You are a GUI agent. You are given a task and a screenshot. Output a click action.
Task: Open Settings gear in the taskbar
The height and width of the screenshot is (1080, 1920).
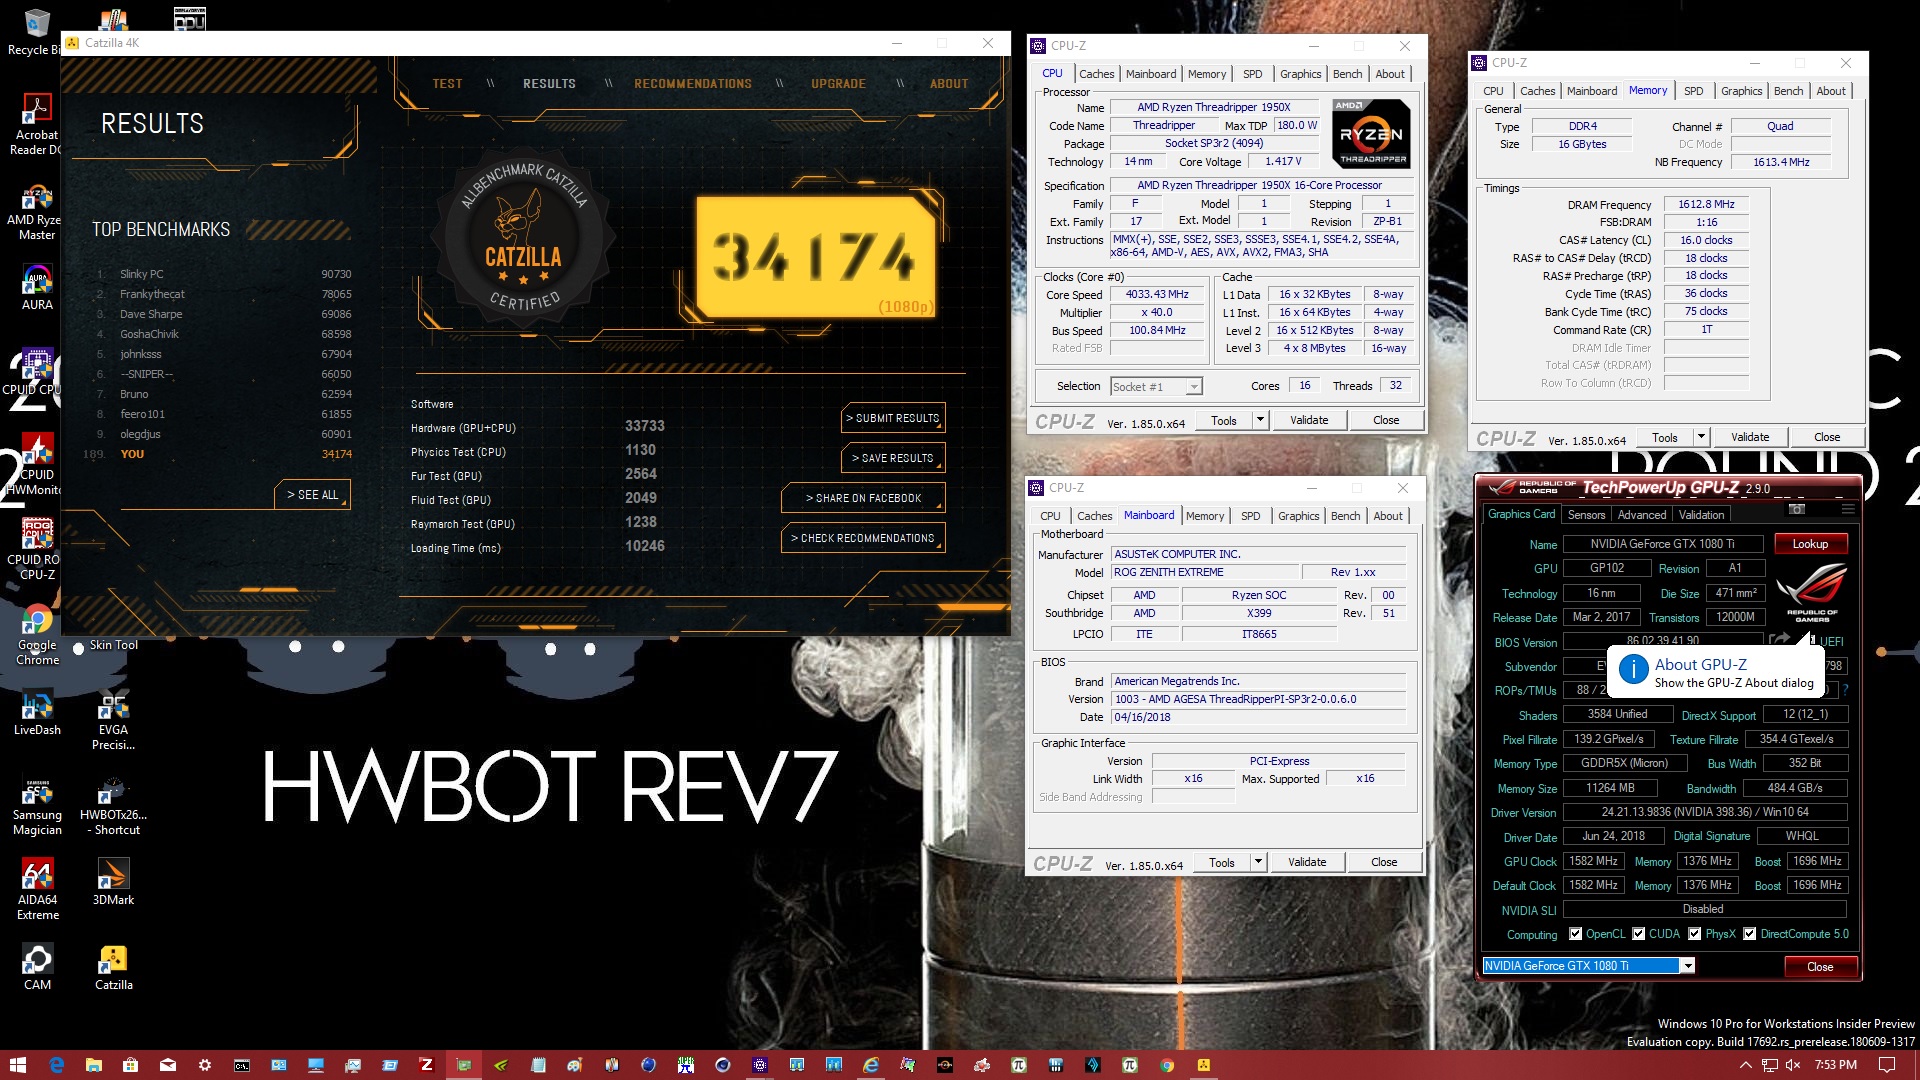tap(204, 1065)
